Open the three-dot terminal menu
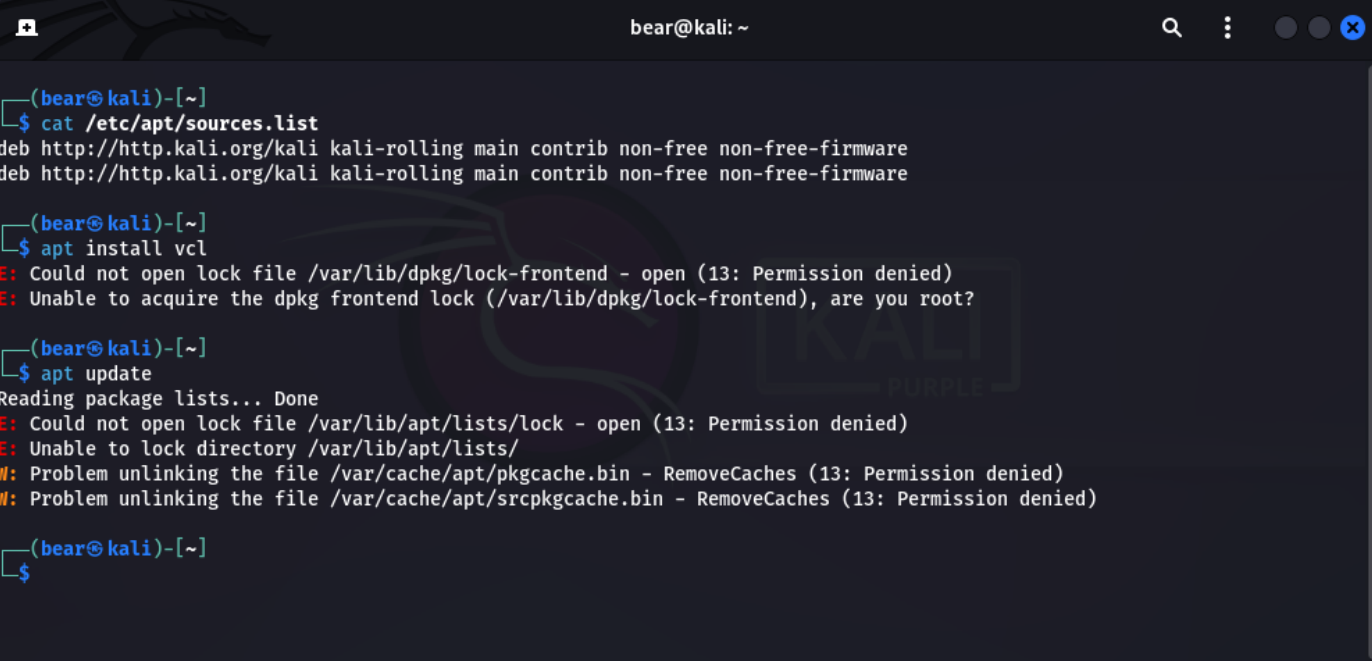The image size is (1372, 661). (x=1227, y=28)
